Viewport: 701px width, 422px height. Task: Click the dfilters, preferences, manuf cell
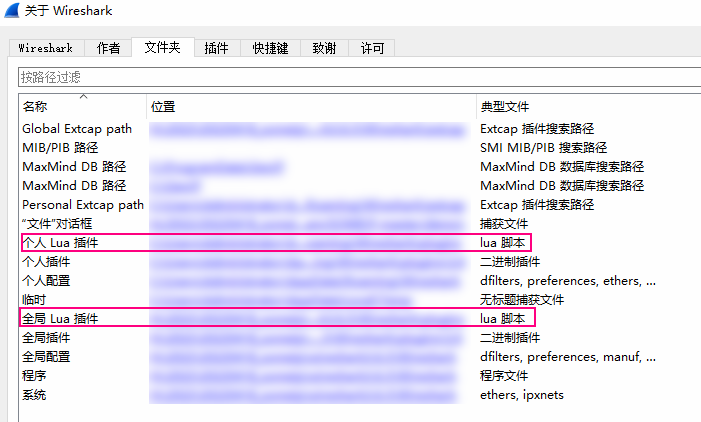(x=568, y=357)
